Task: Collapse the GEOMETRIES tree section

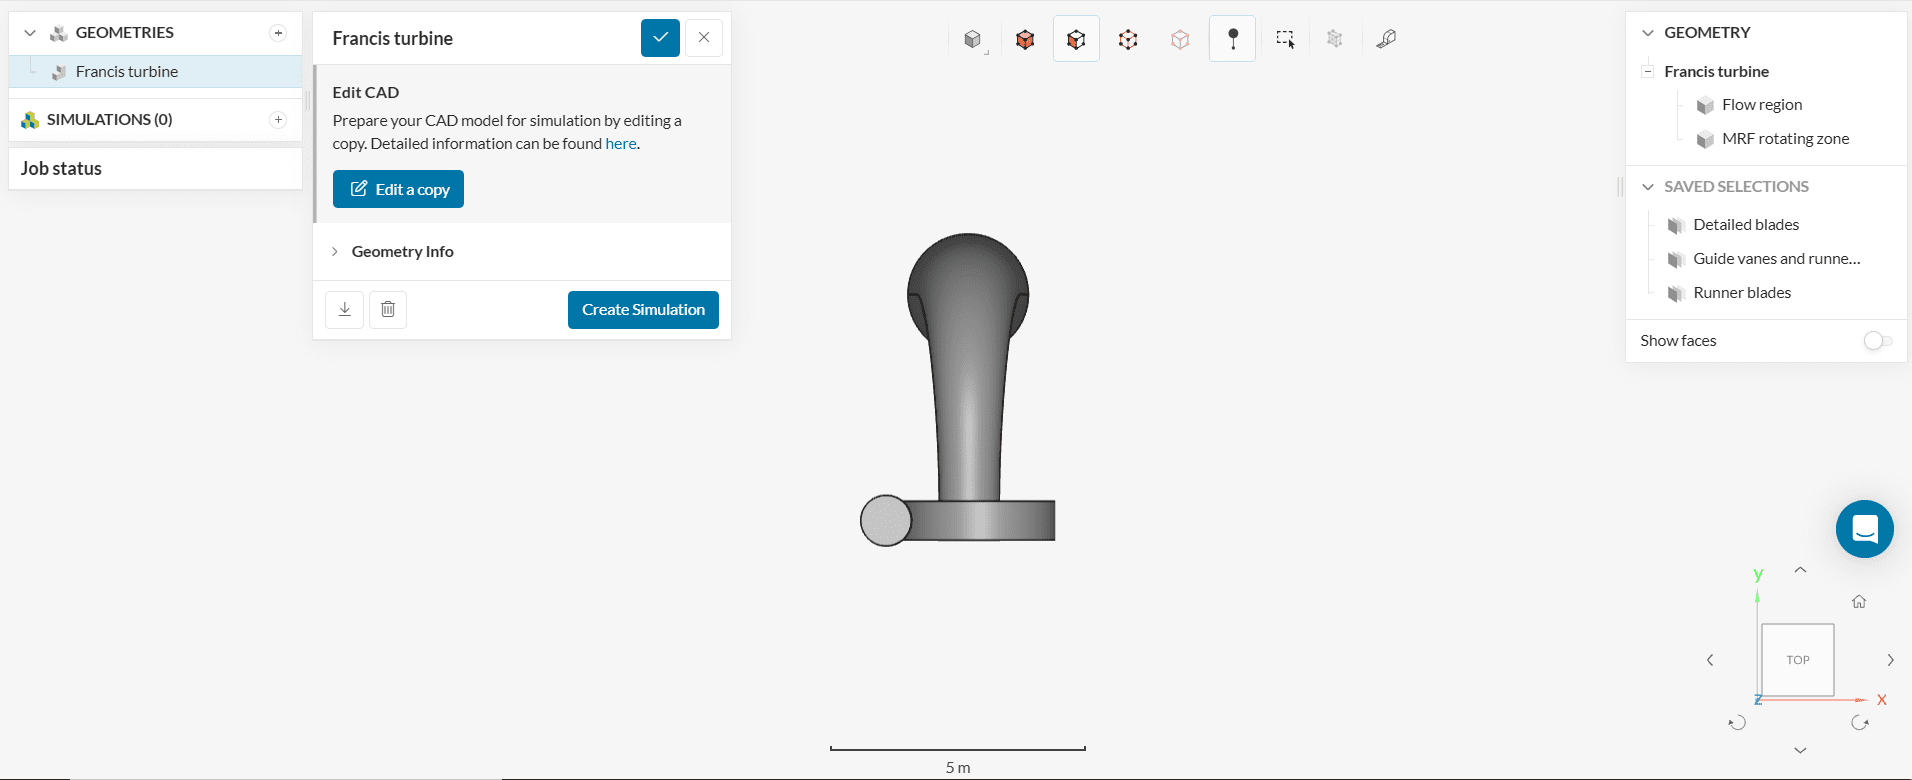Action: 30,33
